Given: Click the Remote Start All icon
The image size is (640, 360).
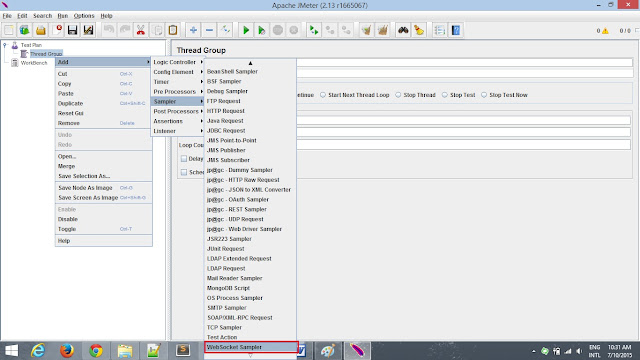Looking at the screenshot, I should (x=314, y=30).
